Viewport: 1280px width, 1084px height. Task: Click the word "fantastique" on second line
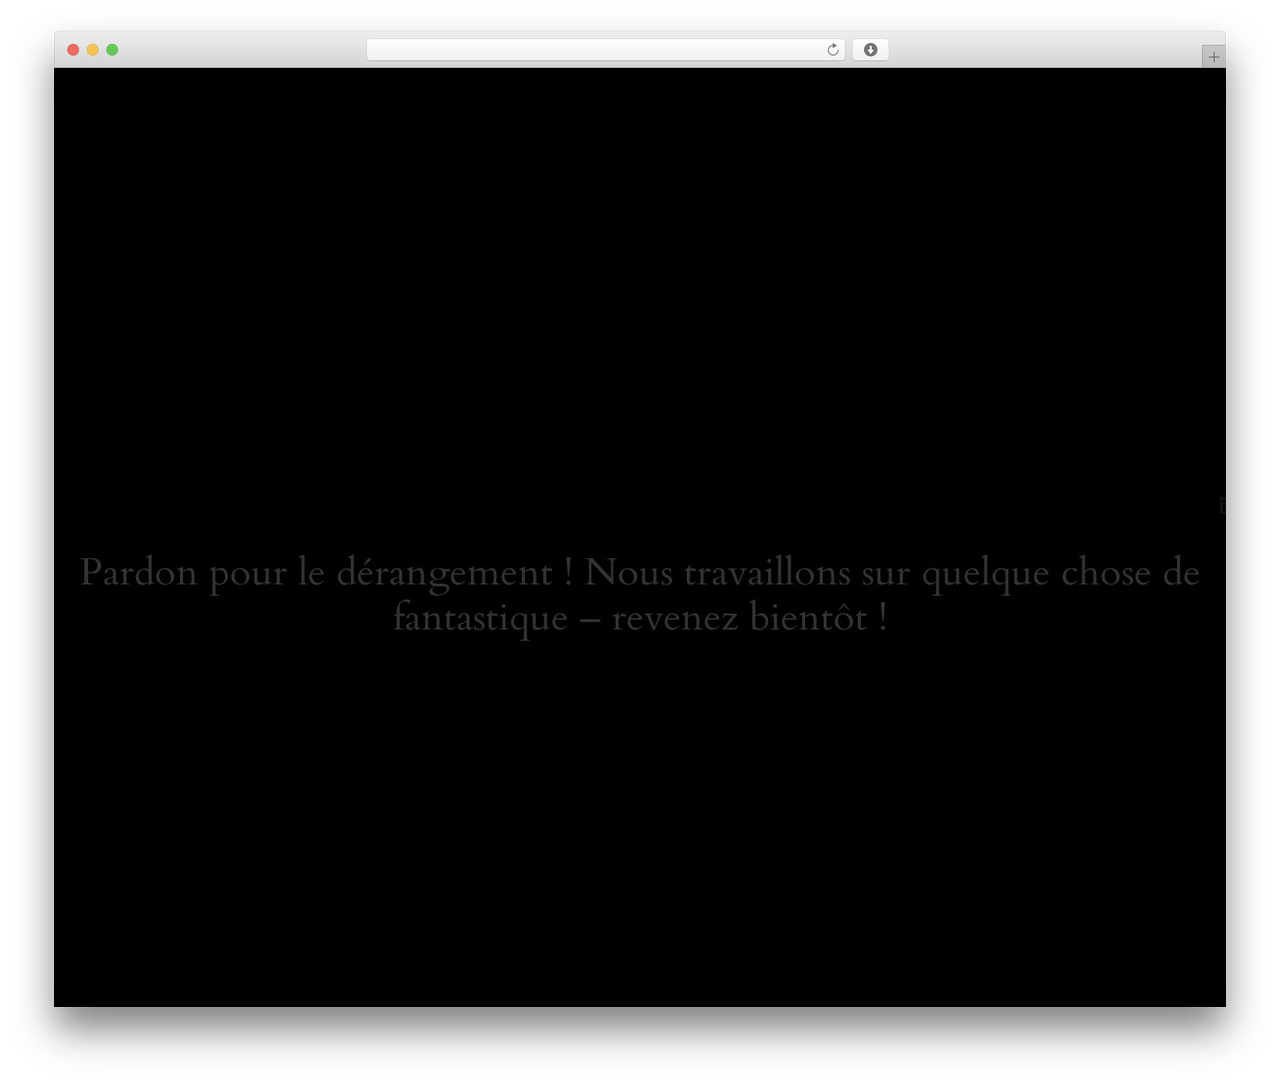tap(480, 618)
